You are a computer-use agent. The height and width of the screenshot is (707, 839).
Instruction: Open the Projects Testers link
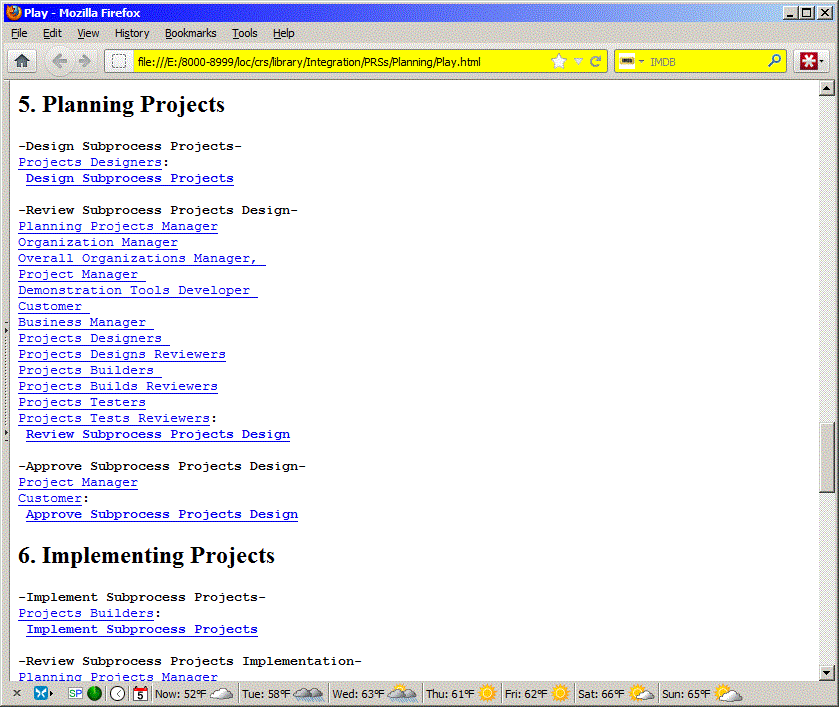(82, 402)
